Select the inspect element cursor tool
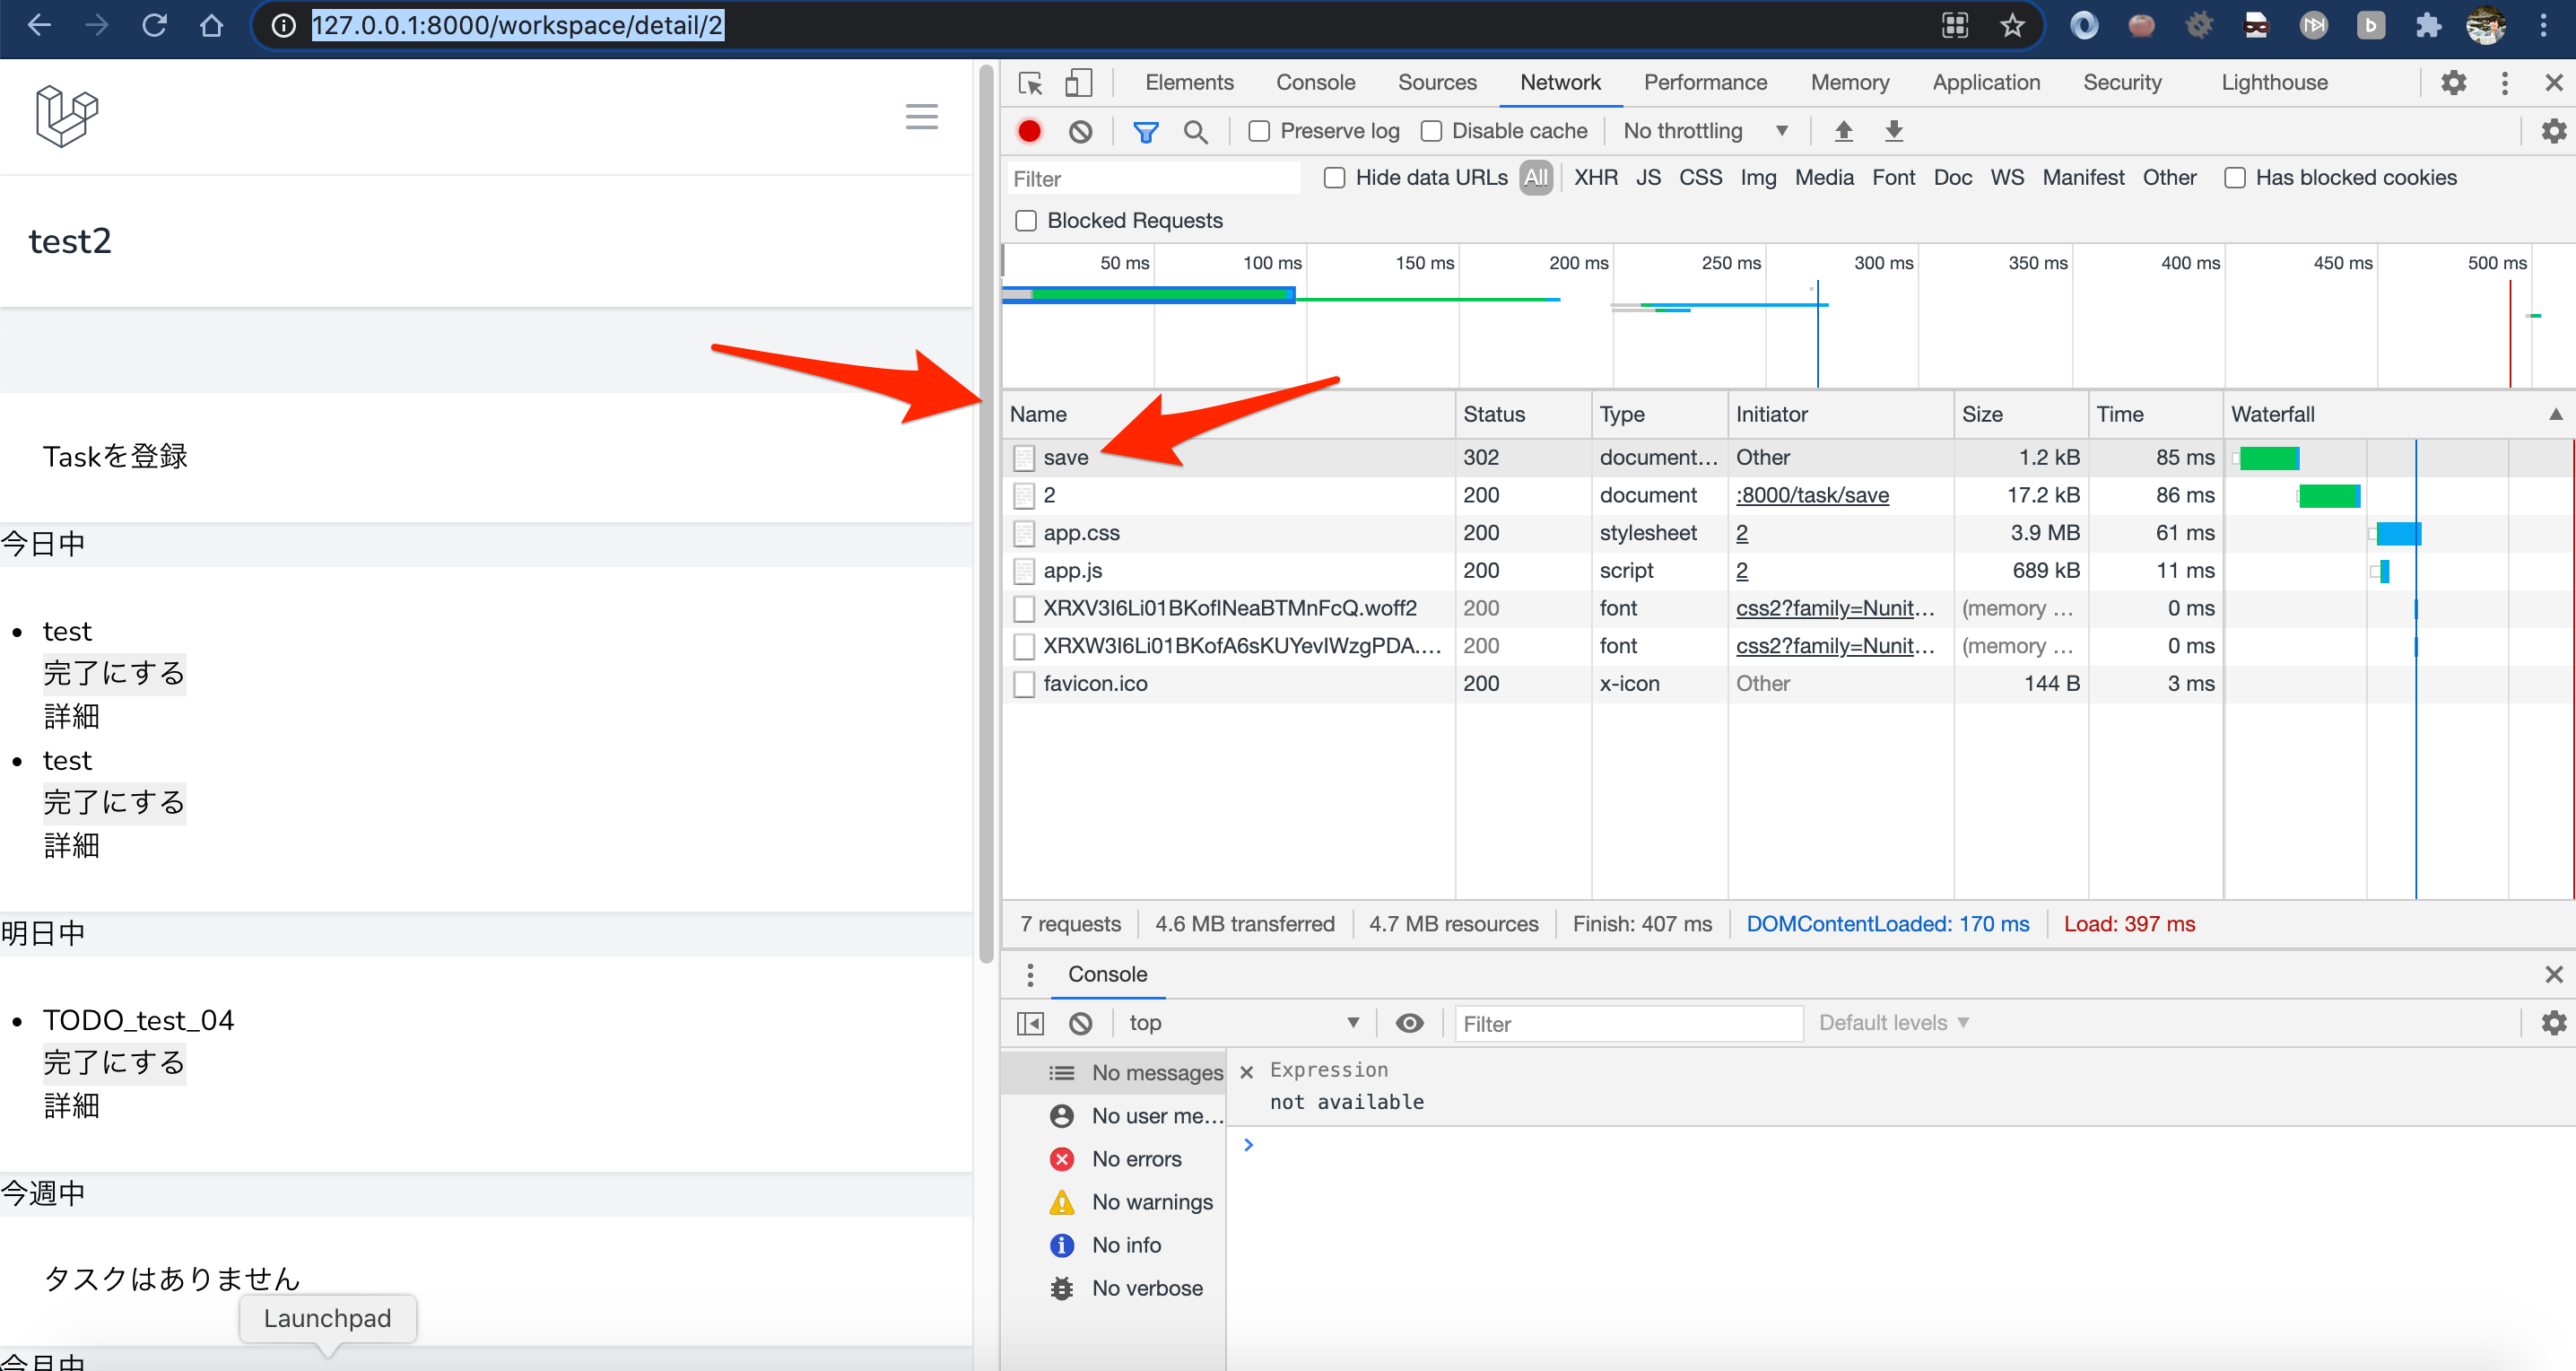Viewport: 2576px width, 1371px height. (x=1029, y=84)
